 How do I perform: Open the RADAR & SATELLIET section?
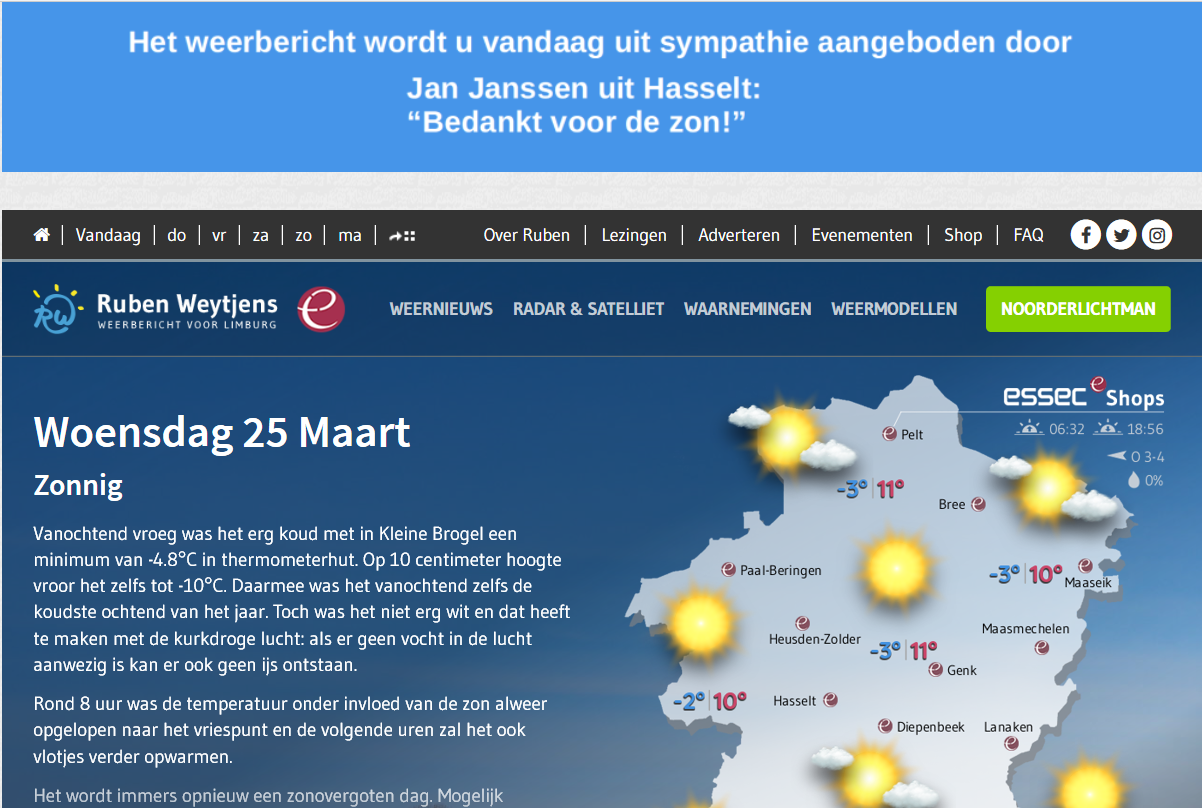[589, 309]
